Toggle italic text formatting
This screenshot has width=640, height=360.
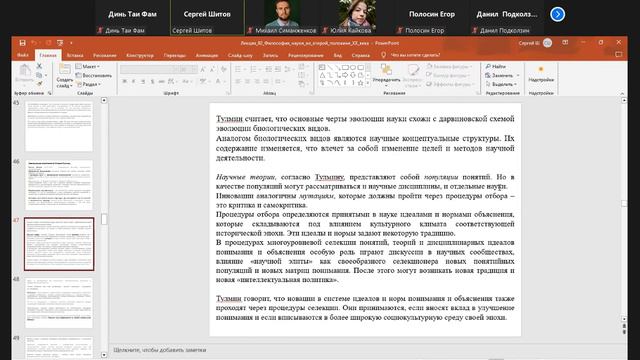point(133,82)
